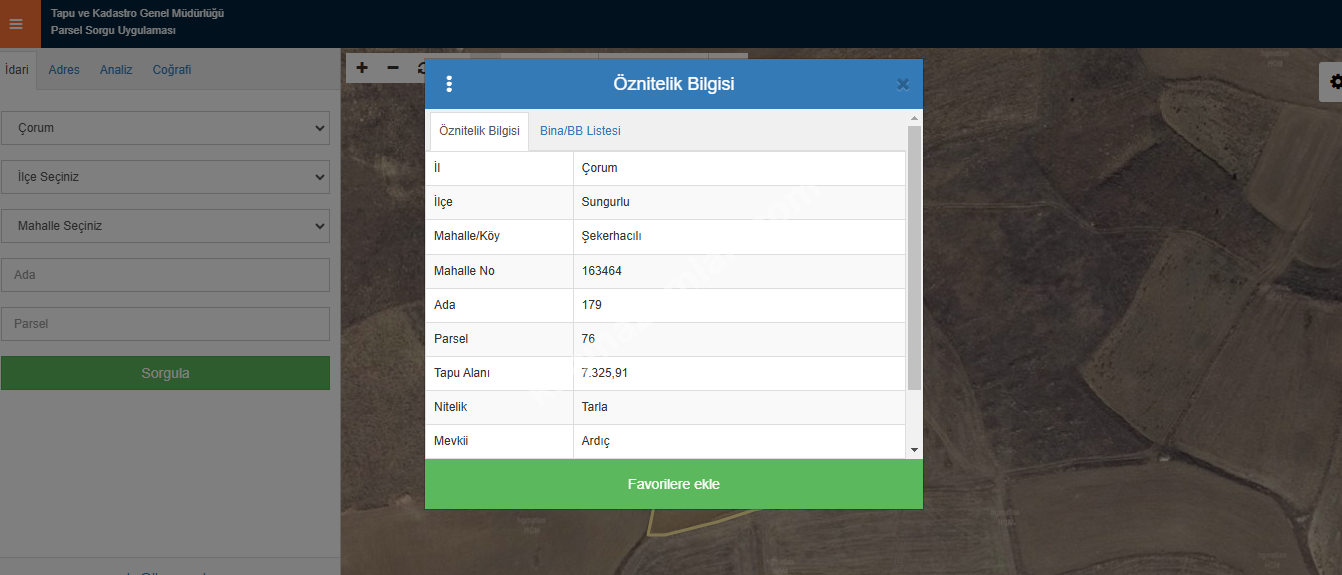
Task: Open the Mahalle Seçiniz dropdown
Action: click(x=165, y=226)
